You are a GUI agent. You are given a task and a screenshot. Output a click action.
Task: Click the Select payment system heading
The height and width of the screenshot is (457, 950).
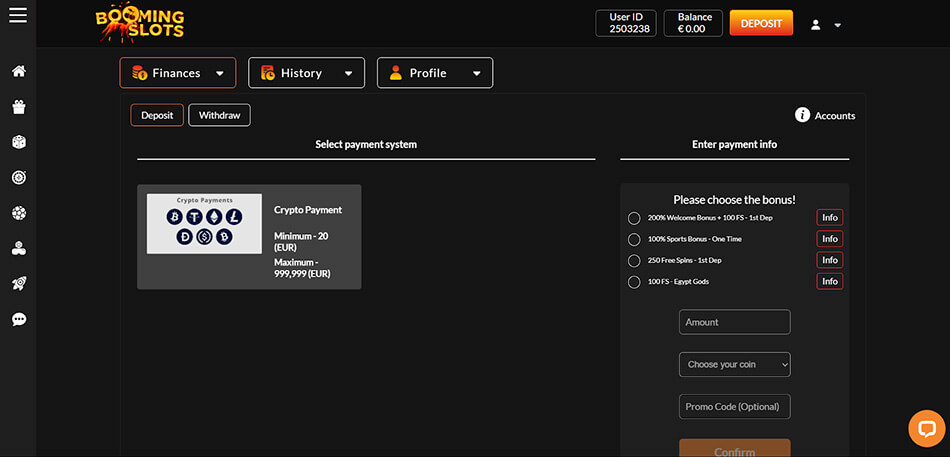(x=366, y=145)
